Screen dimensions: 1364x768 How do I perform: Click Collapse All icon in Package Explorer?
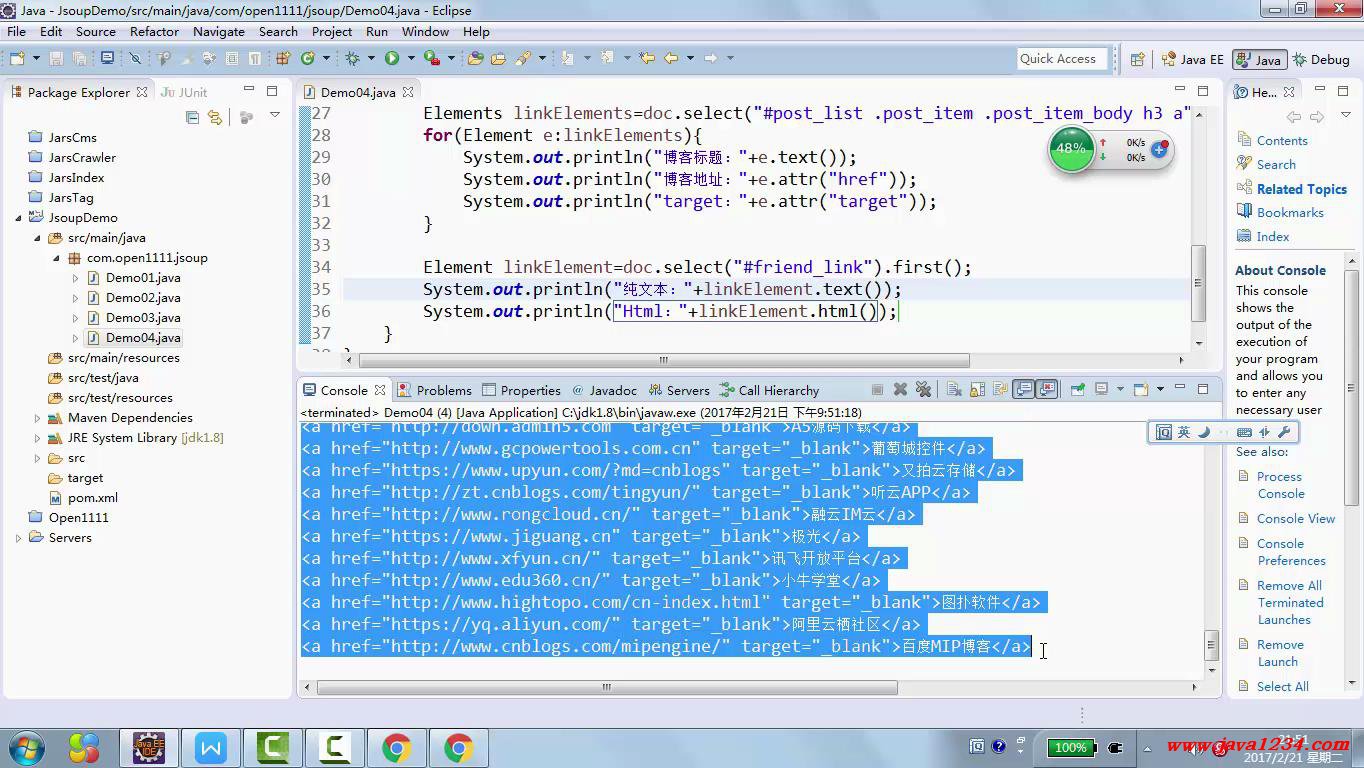click(x=192, y=117)
